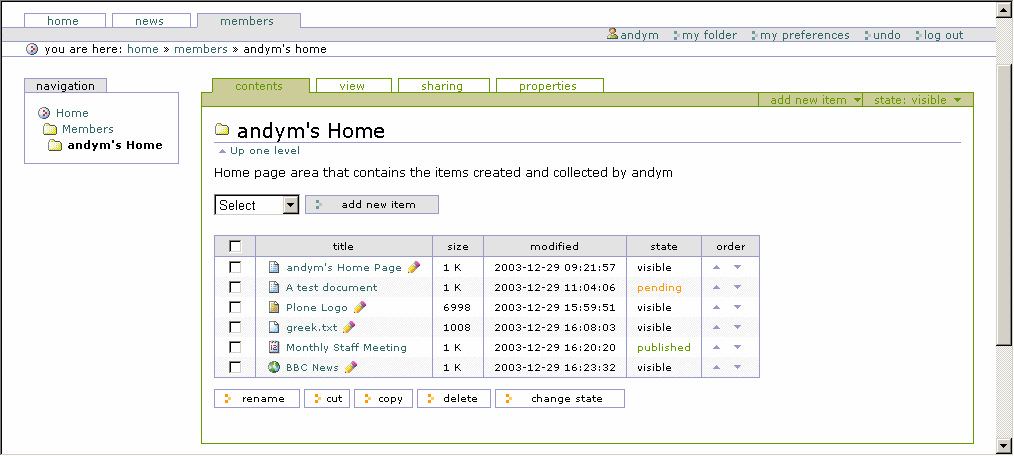Click the Monthly Staff Meeting event icon
1014x456 pixels.
274,348
